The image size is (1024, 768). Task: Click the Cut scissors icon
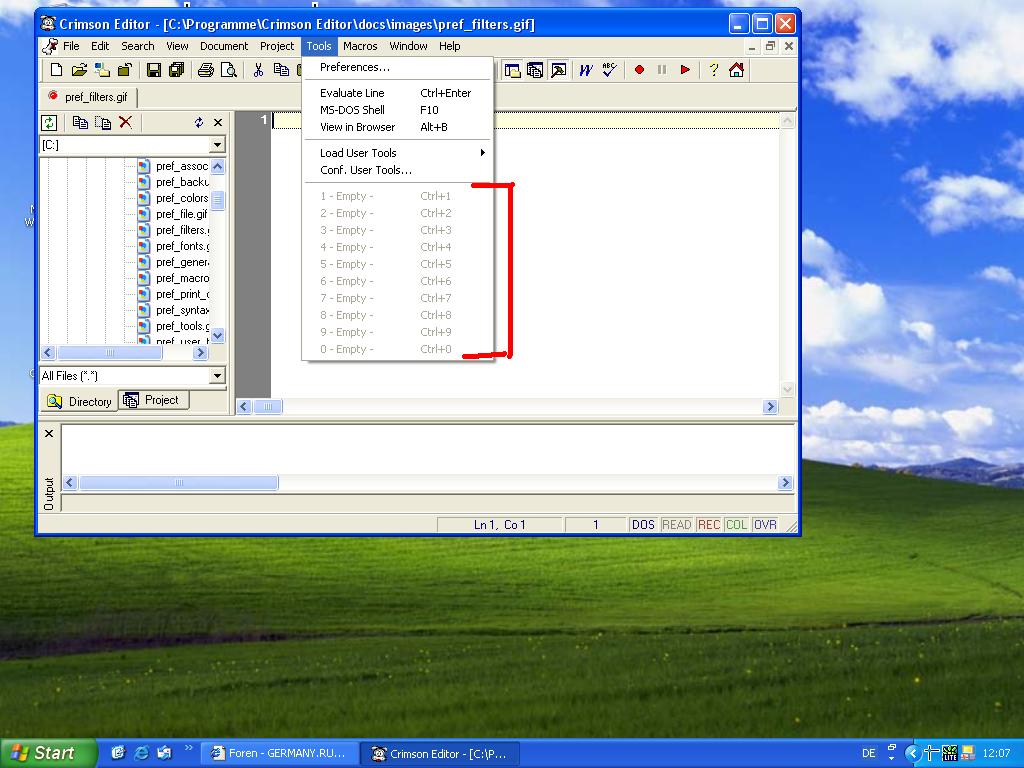258,70
